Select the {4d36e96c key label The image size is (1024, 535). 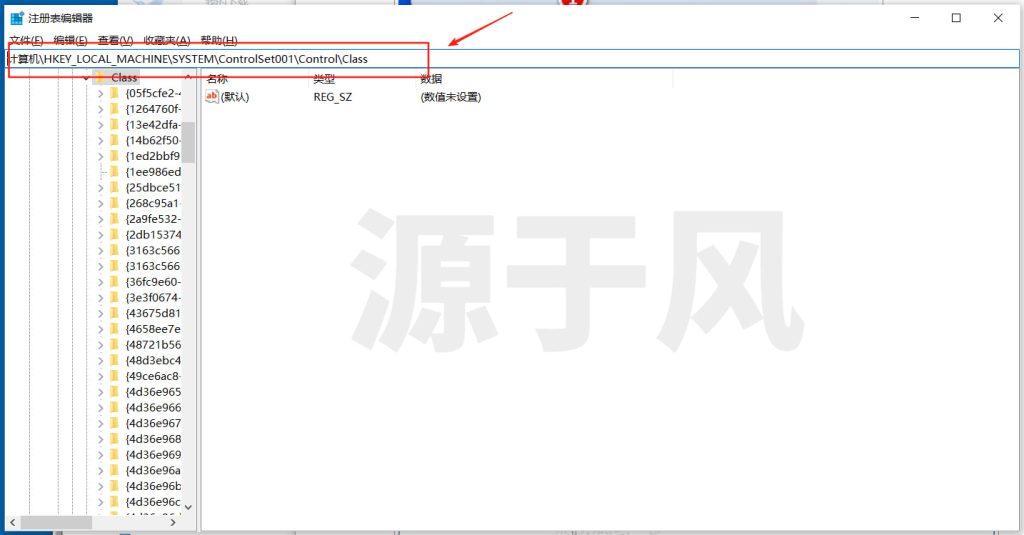pyautogui.click(x=153, y=502)
